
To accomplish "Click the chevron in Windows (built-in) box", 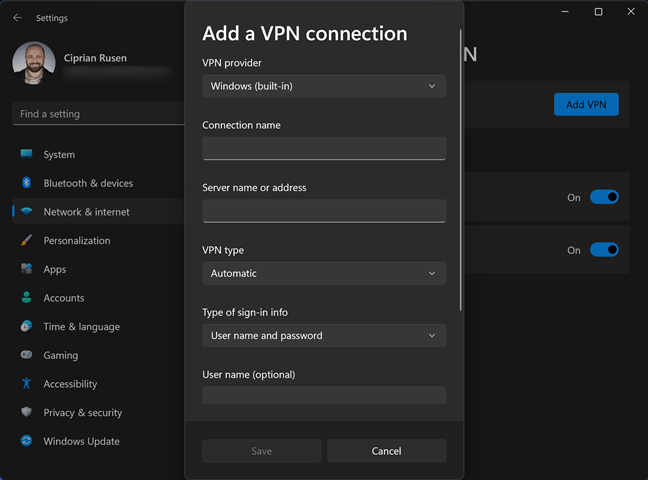I will [432, 86].
